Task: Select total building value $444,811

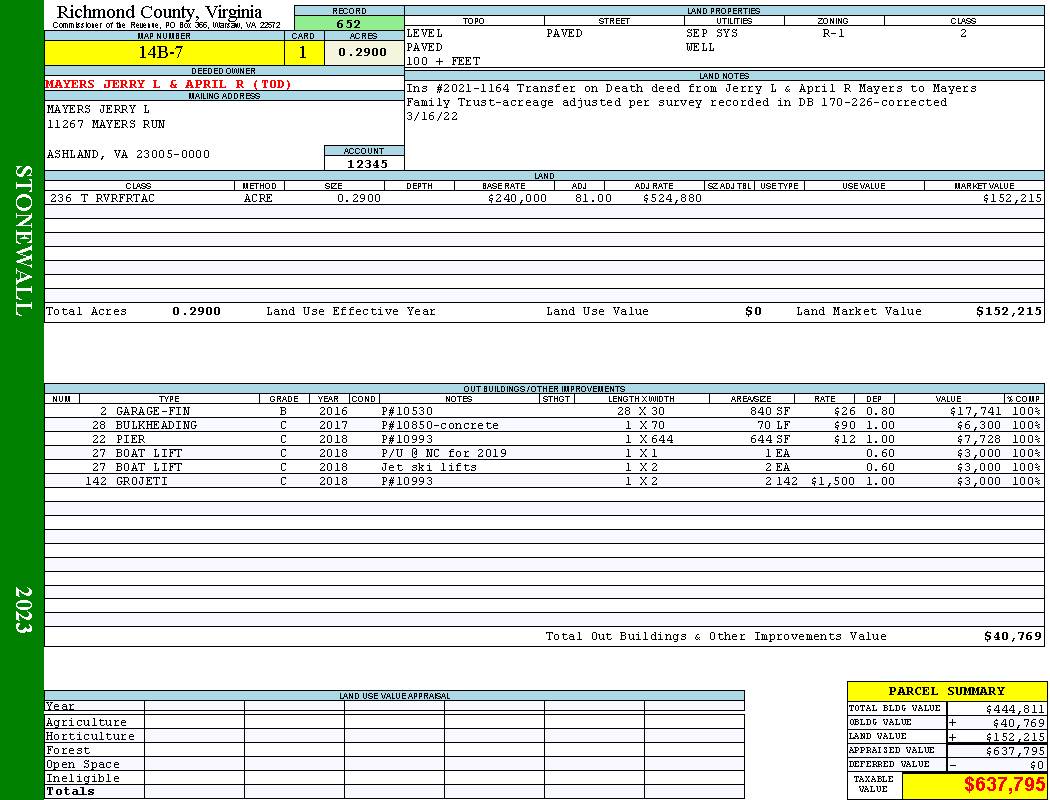Action: pos(1015,709)
